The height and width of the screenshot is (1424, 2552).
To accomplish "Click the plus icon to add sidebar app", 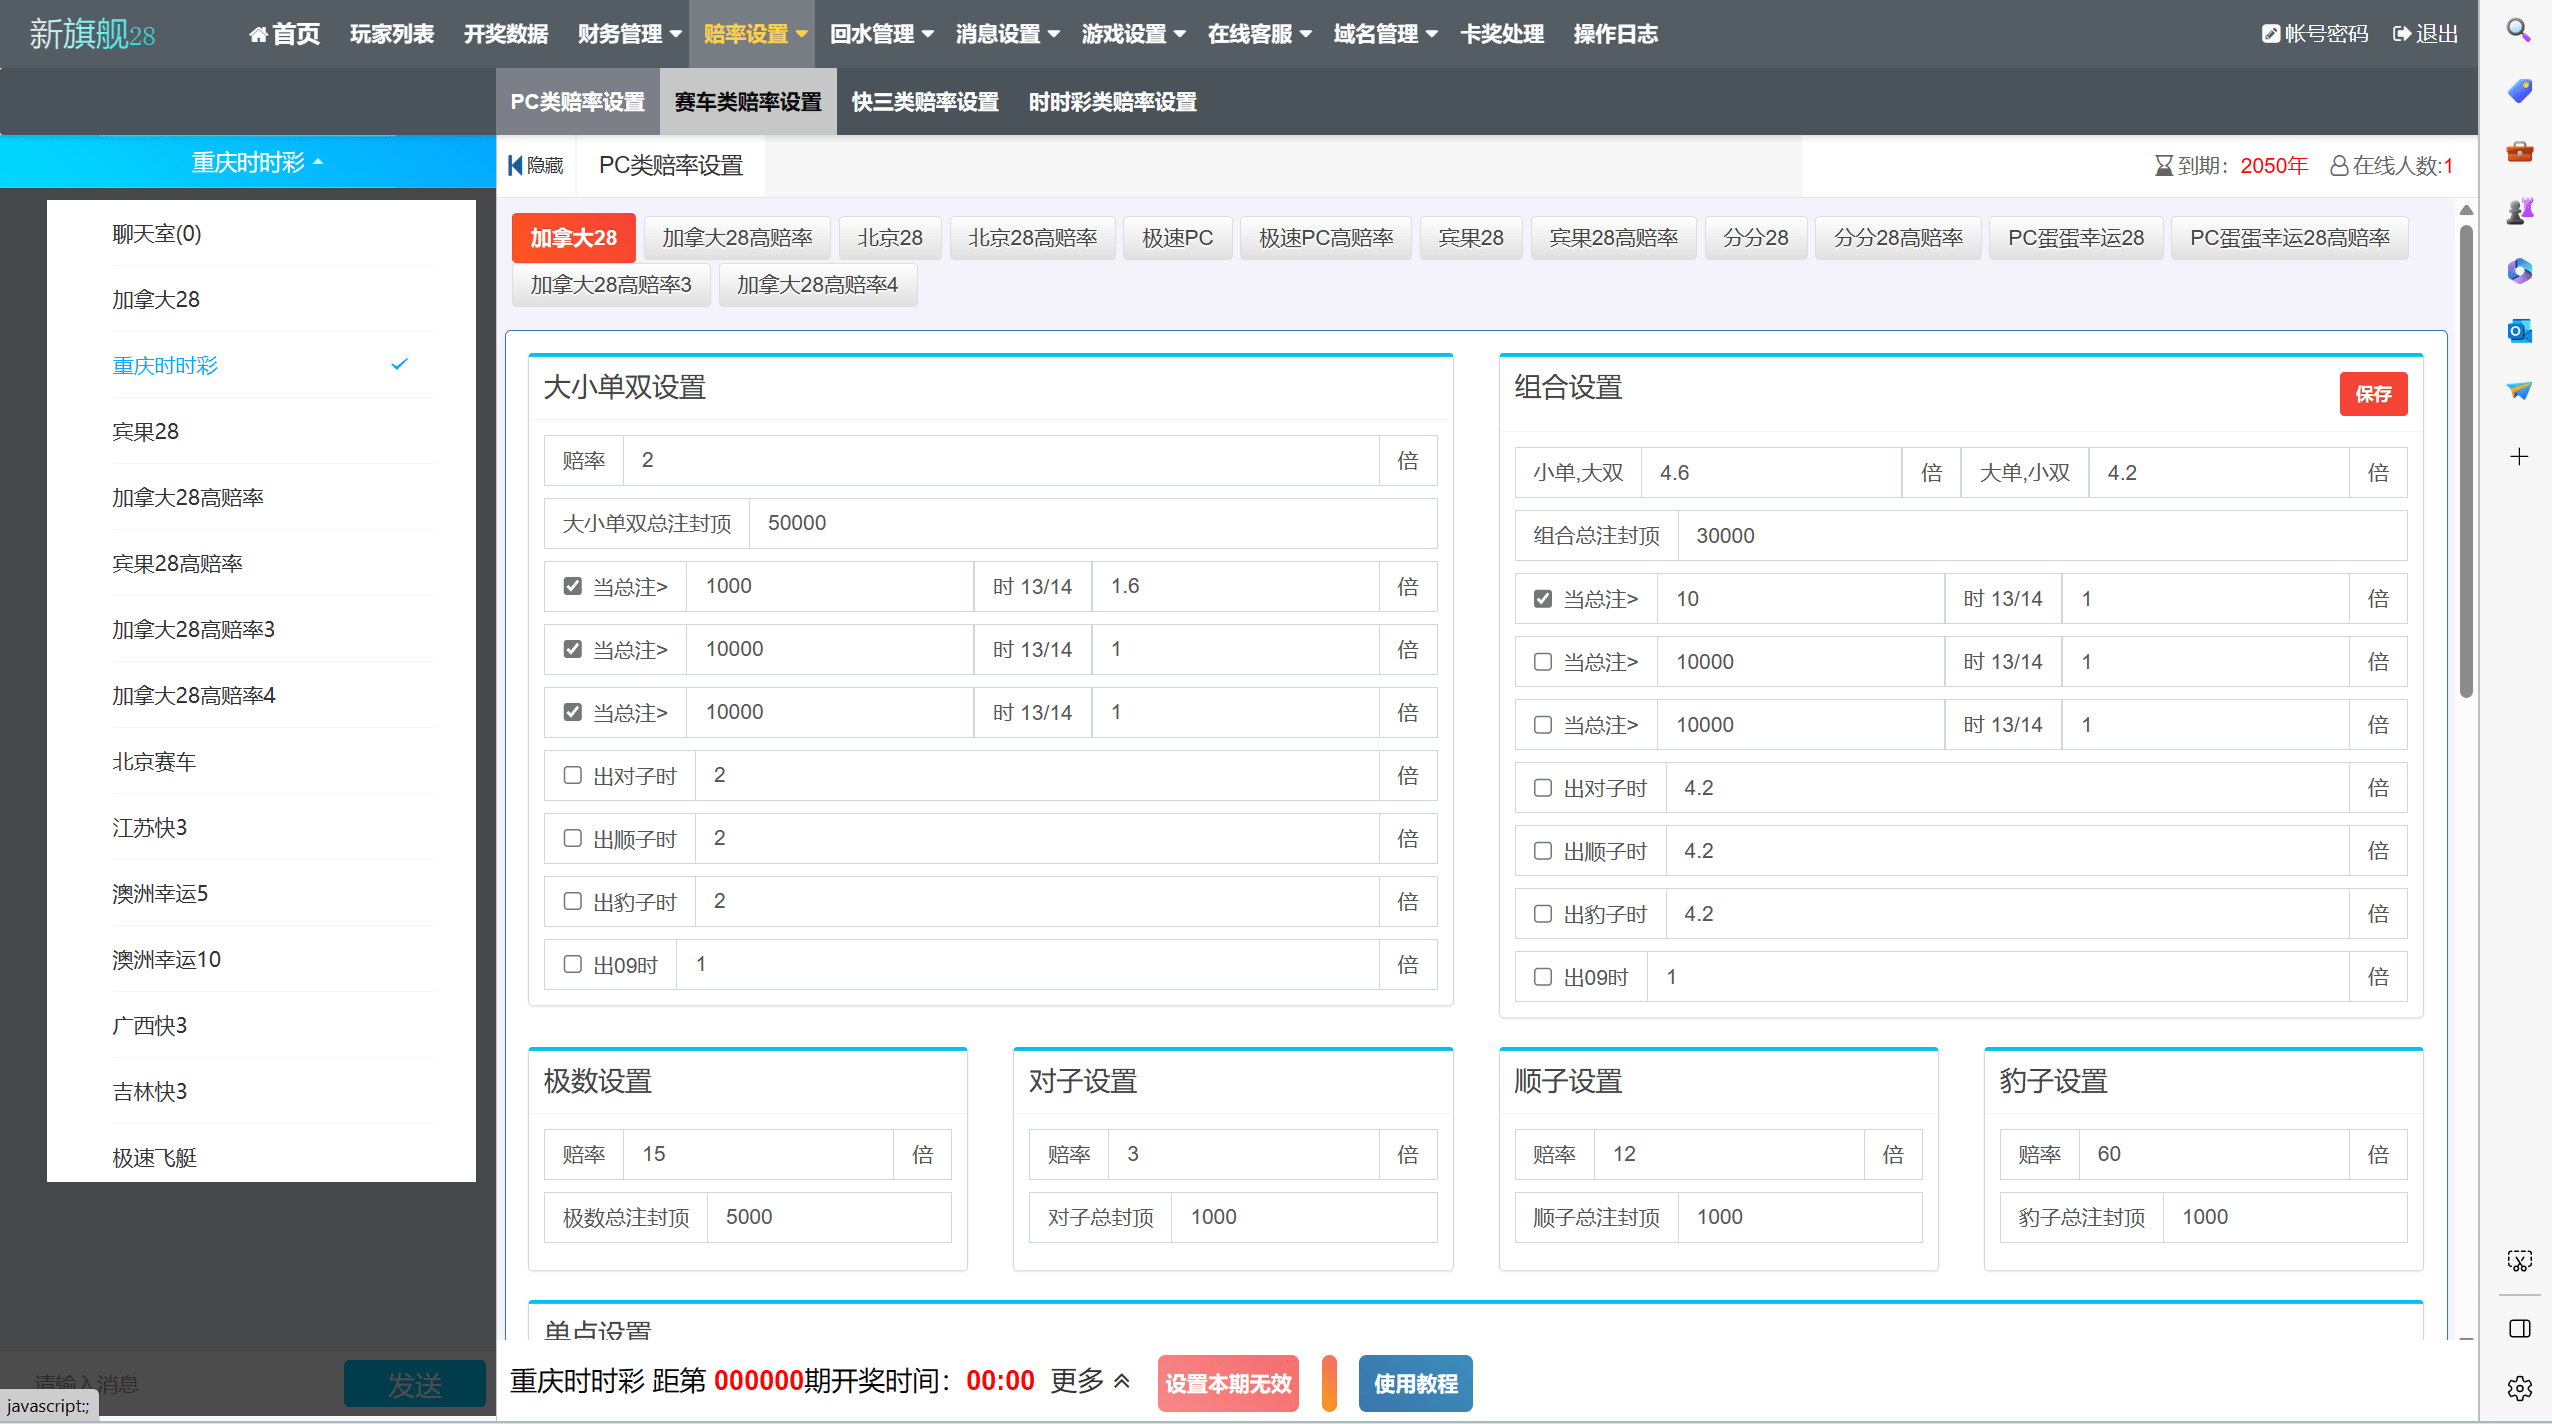I will [x=2518, y=457].
